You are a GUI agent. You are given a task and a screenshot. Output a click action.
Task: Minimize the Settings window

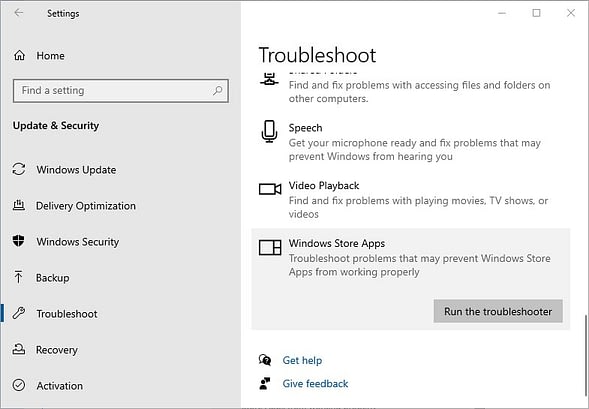click(x=502, y=13)
